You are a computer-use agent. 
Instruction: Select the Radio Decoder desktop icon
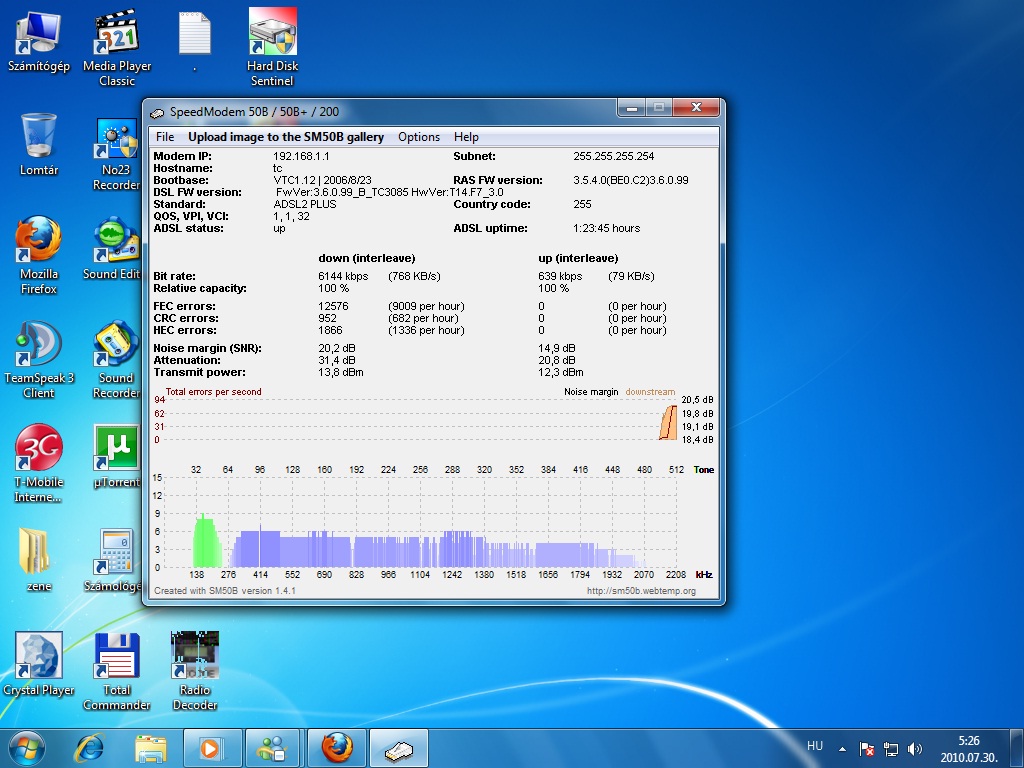pyautogui.click(x=195, y=671)
